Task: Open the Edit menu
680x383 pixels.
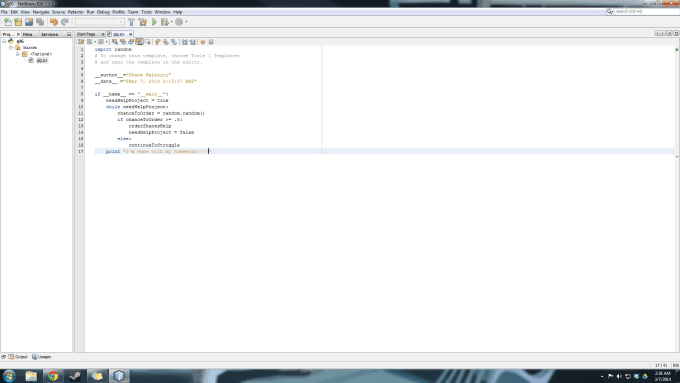Action: click(x=14, y=12)
